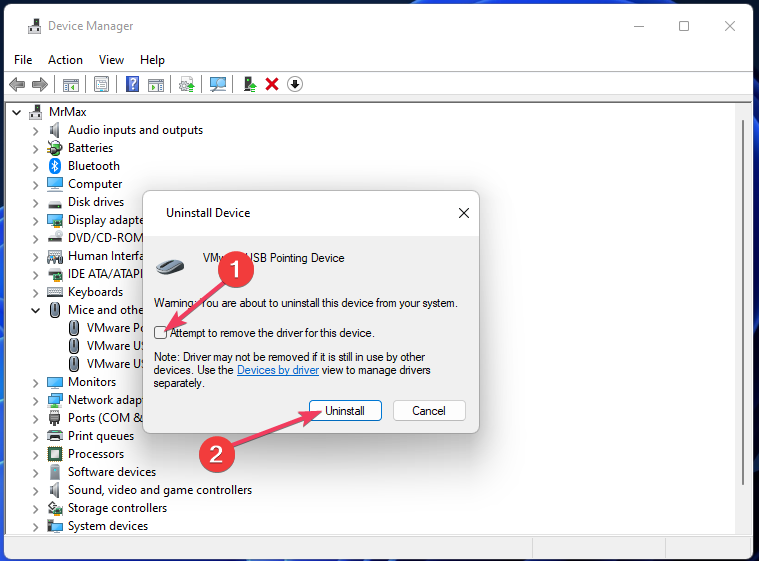
Task: Expand Audio inputs and outputs
Action: point(35,131)
